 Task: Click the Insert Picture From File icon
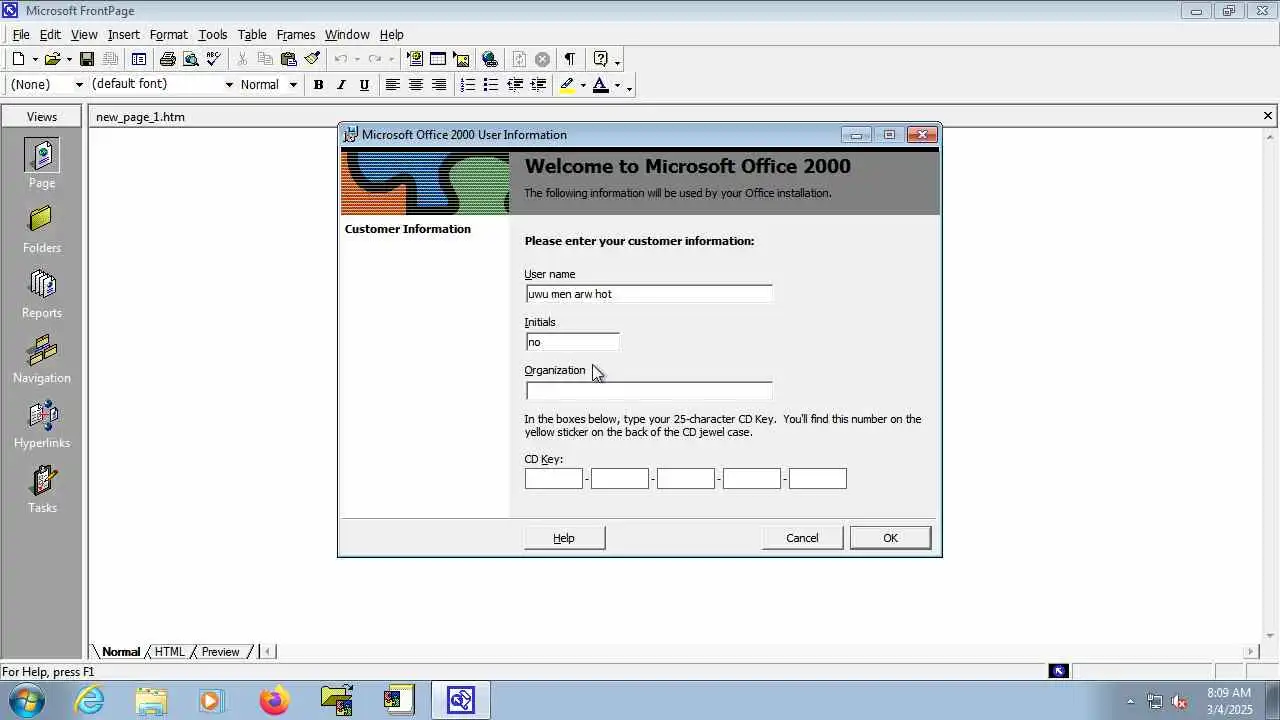coord(461,59)
